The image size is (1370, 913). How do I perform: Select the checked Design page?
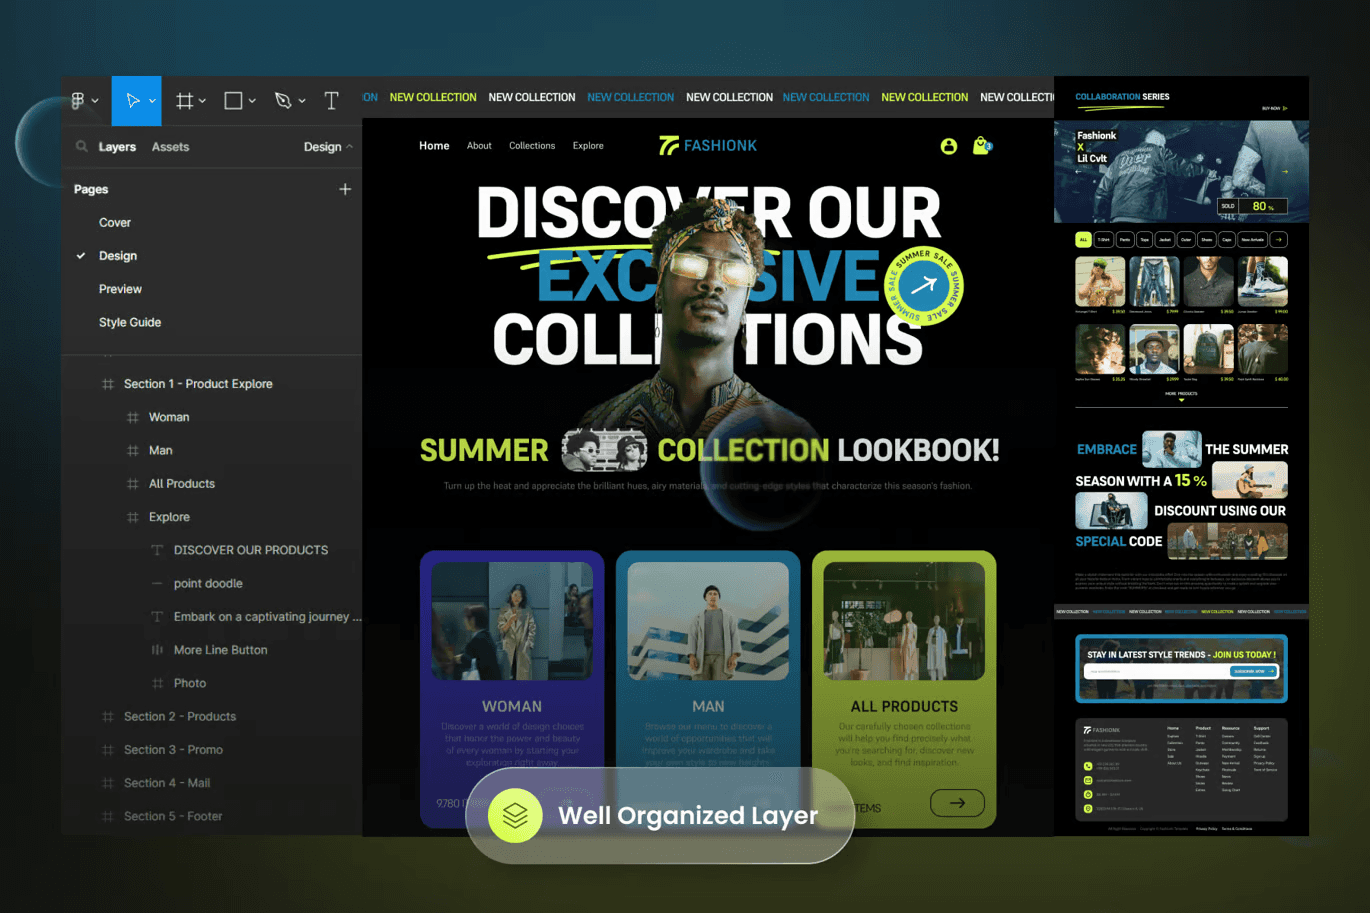118,256
